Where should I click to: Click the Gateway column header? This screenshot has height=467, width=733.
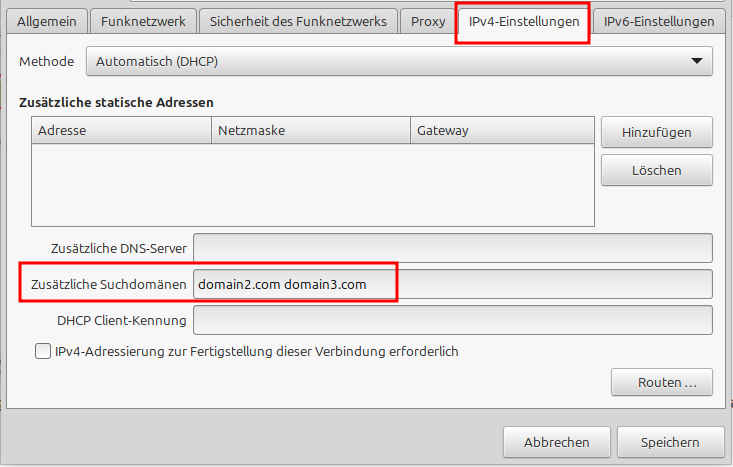click(x=500, y=131)
